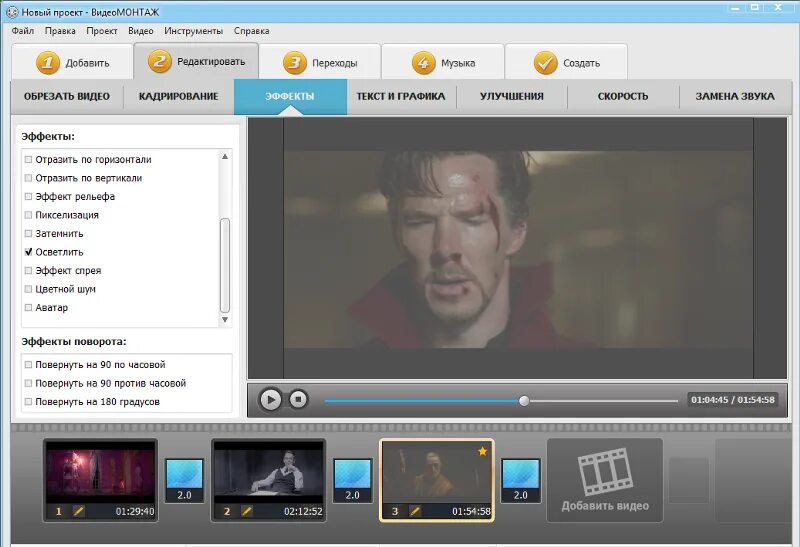
Task: Click the effects list scrollbar thumb
Action: (224, 265)
